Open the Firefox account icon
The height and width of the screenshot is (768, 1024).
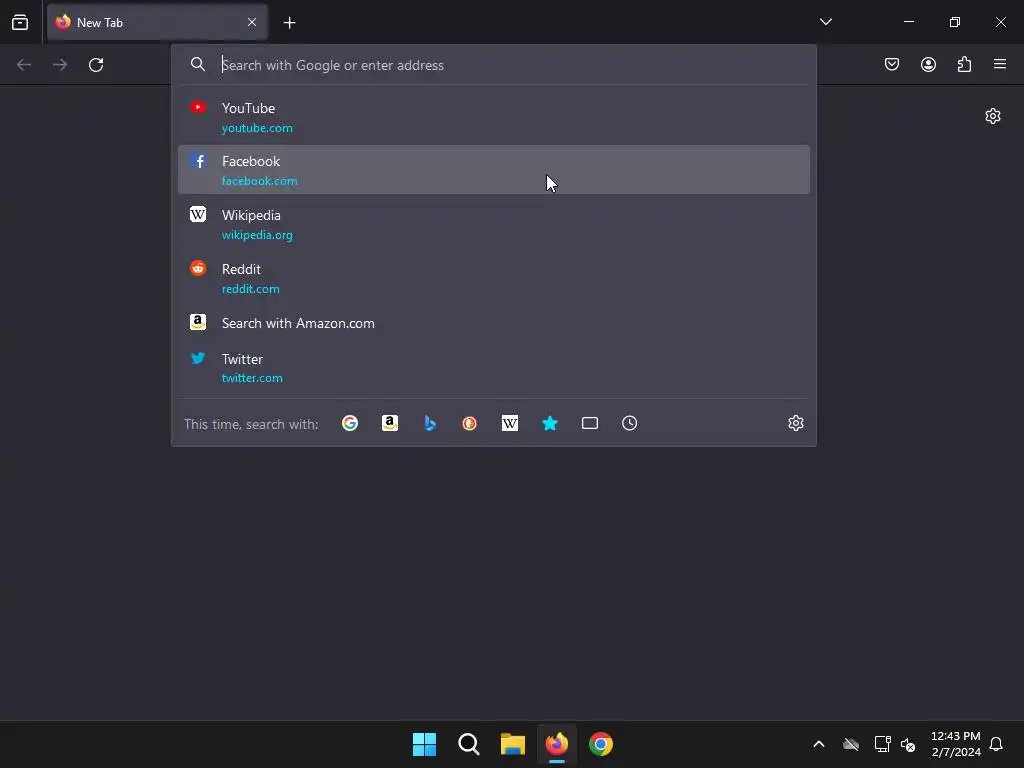[x=928, y=64]
